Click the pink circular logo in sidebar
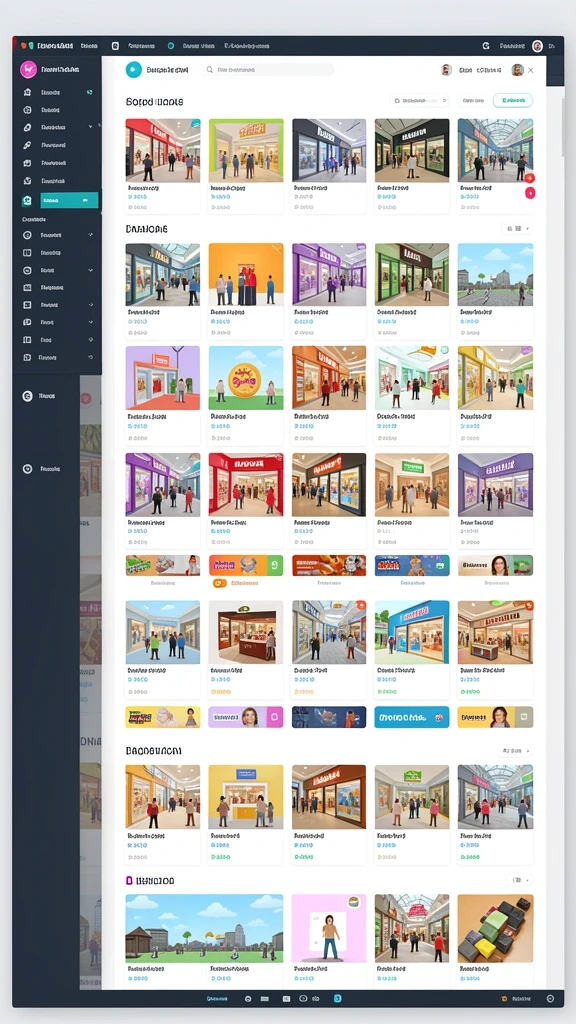The image size is (576, 1024). [28, 69]
